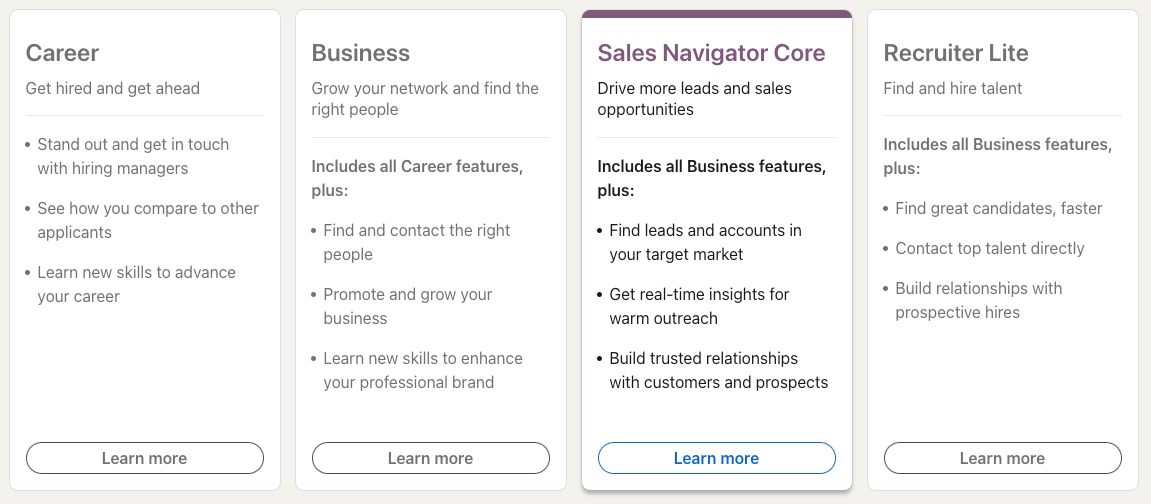Select the Sales Navigator Core heading
The width and height of the screenshot is (1151, 504).
point(711,53)
